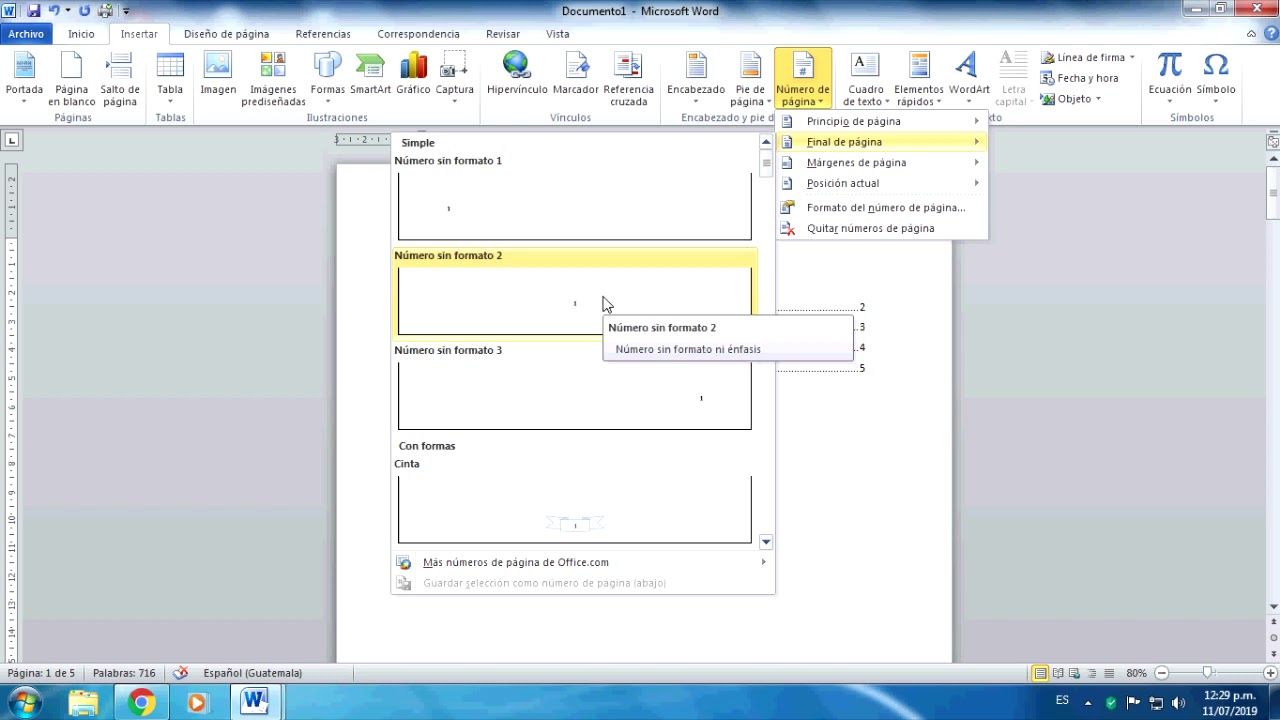Open the Formas shapes gallery
Screen dimensions: 1280x720
[x=327, y=79]
